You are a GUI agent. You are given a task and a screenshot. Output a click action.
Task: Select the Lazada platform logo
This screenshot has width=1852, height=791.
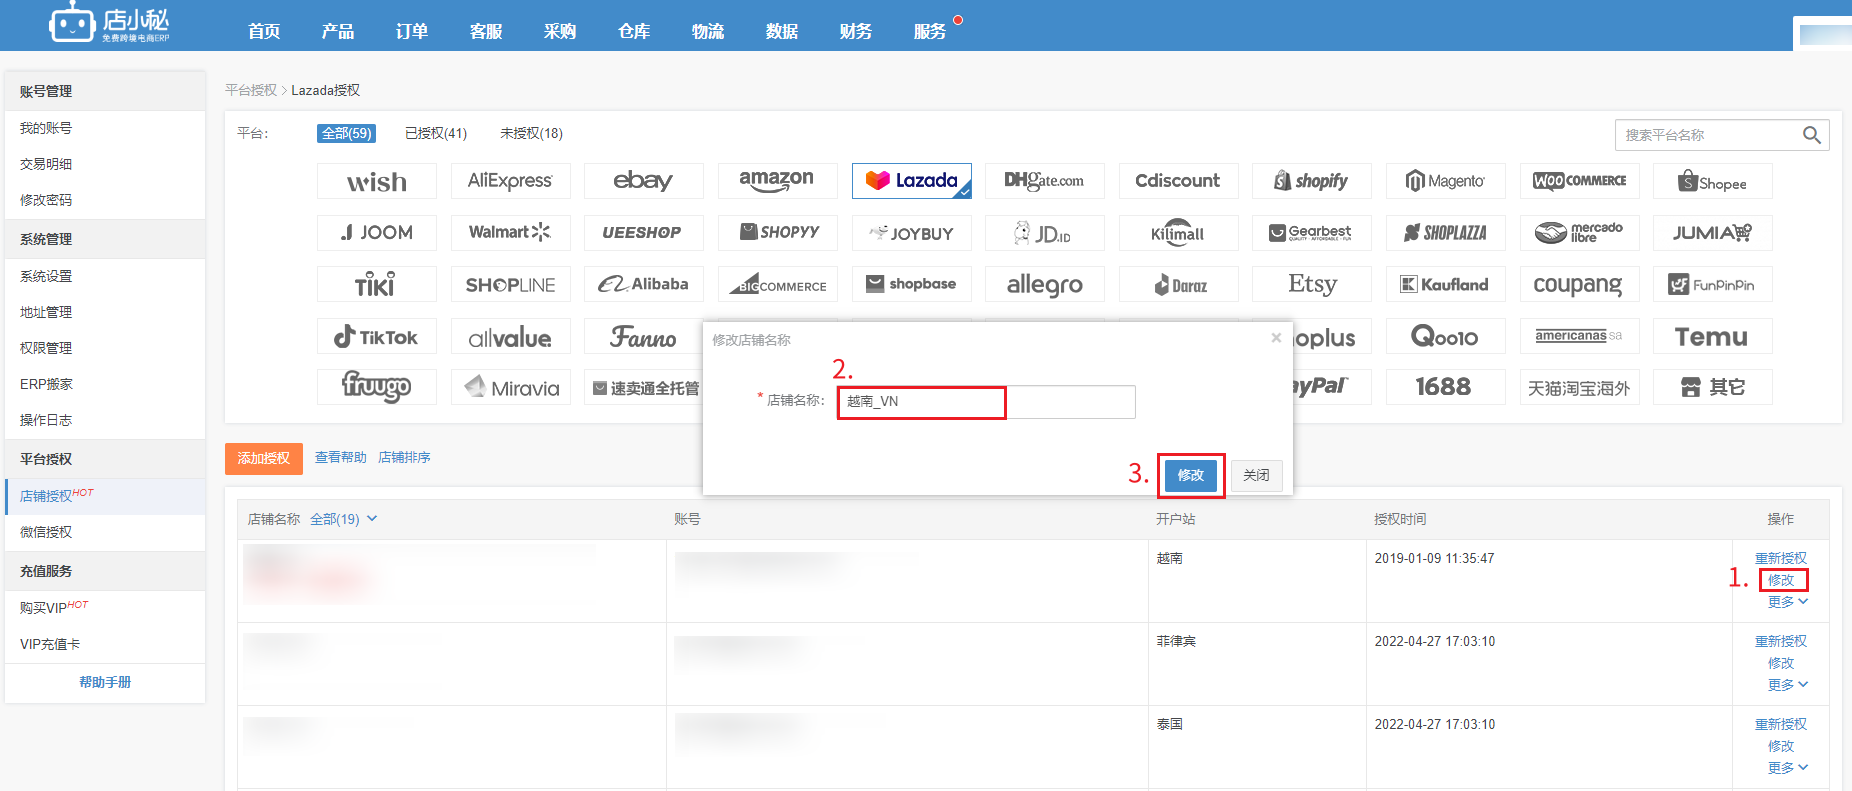(911, 181)
